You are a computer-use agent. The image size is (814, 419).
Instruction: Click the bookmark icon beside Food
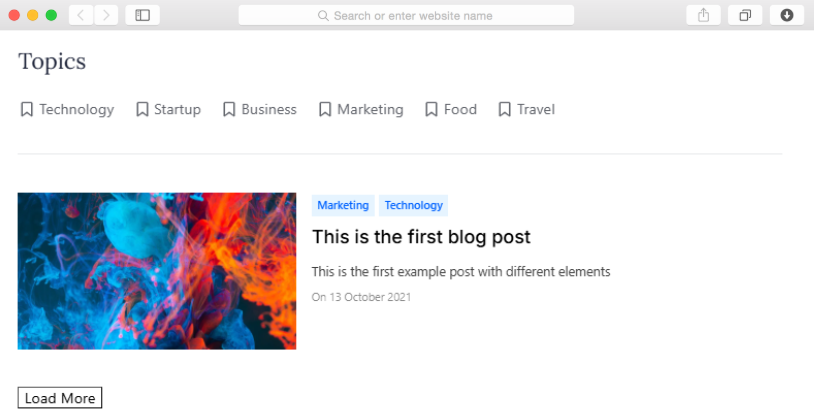pos(431,109)
